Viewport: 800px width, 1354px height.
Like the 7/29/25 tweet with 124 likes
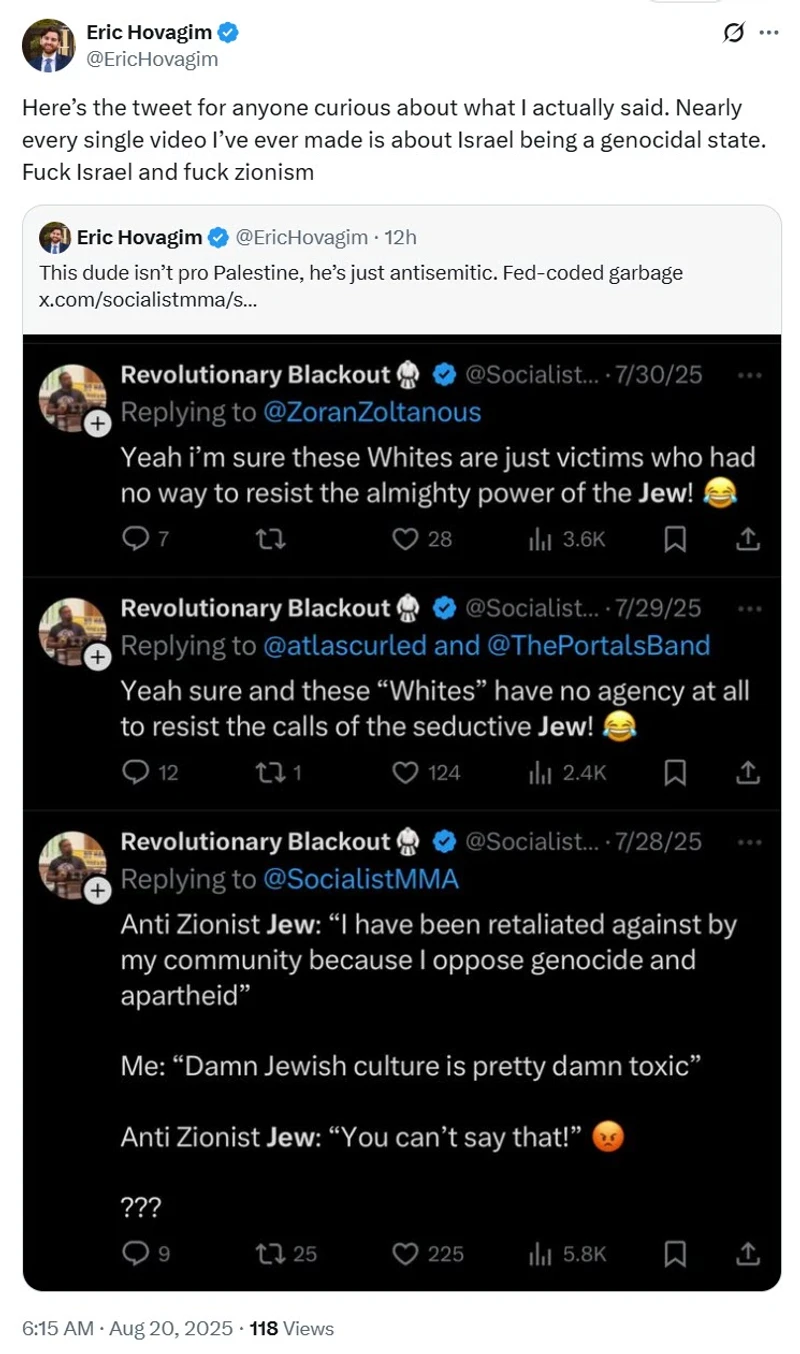coord(404,773)
